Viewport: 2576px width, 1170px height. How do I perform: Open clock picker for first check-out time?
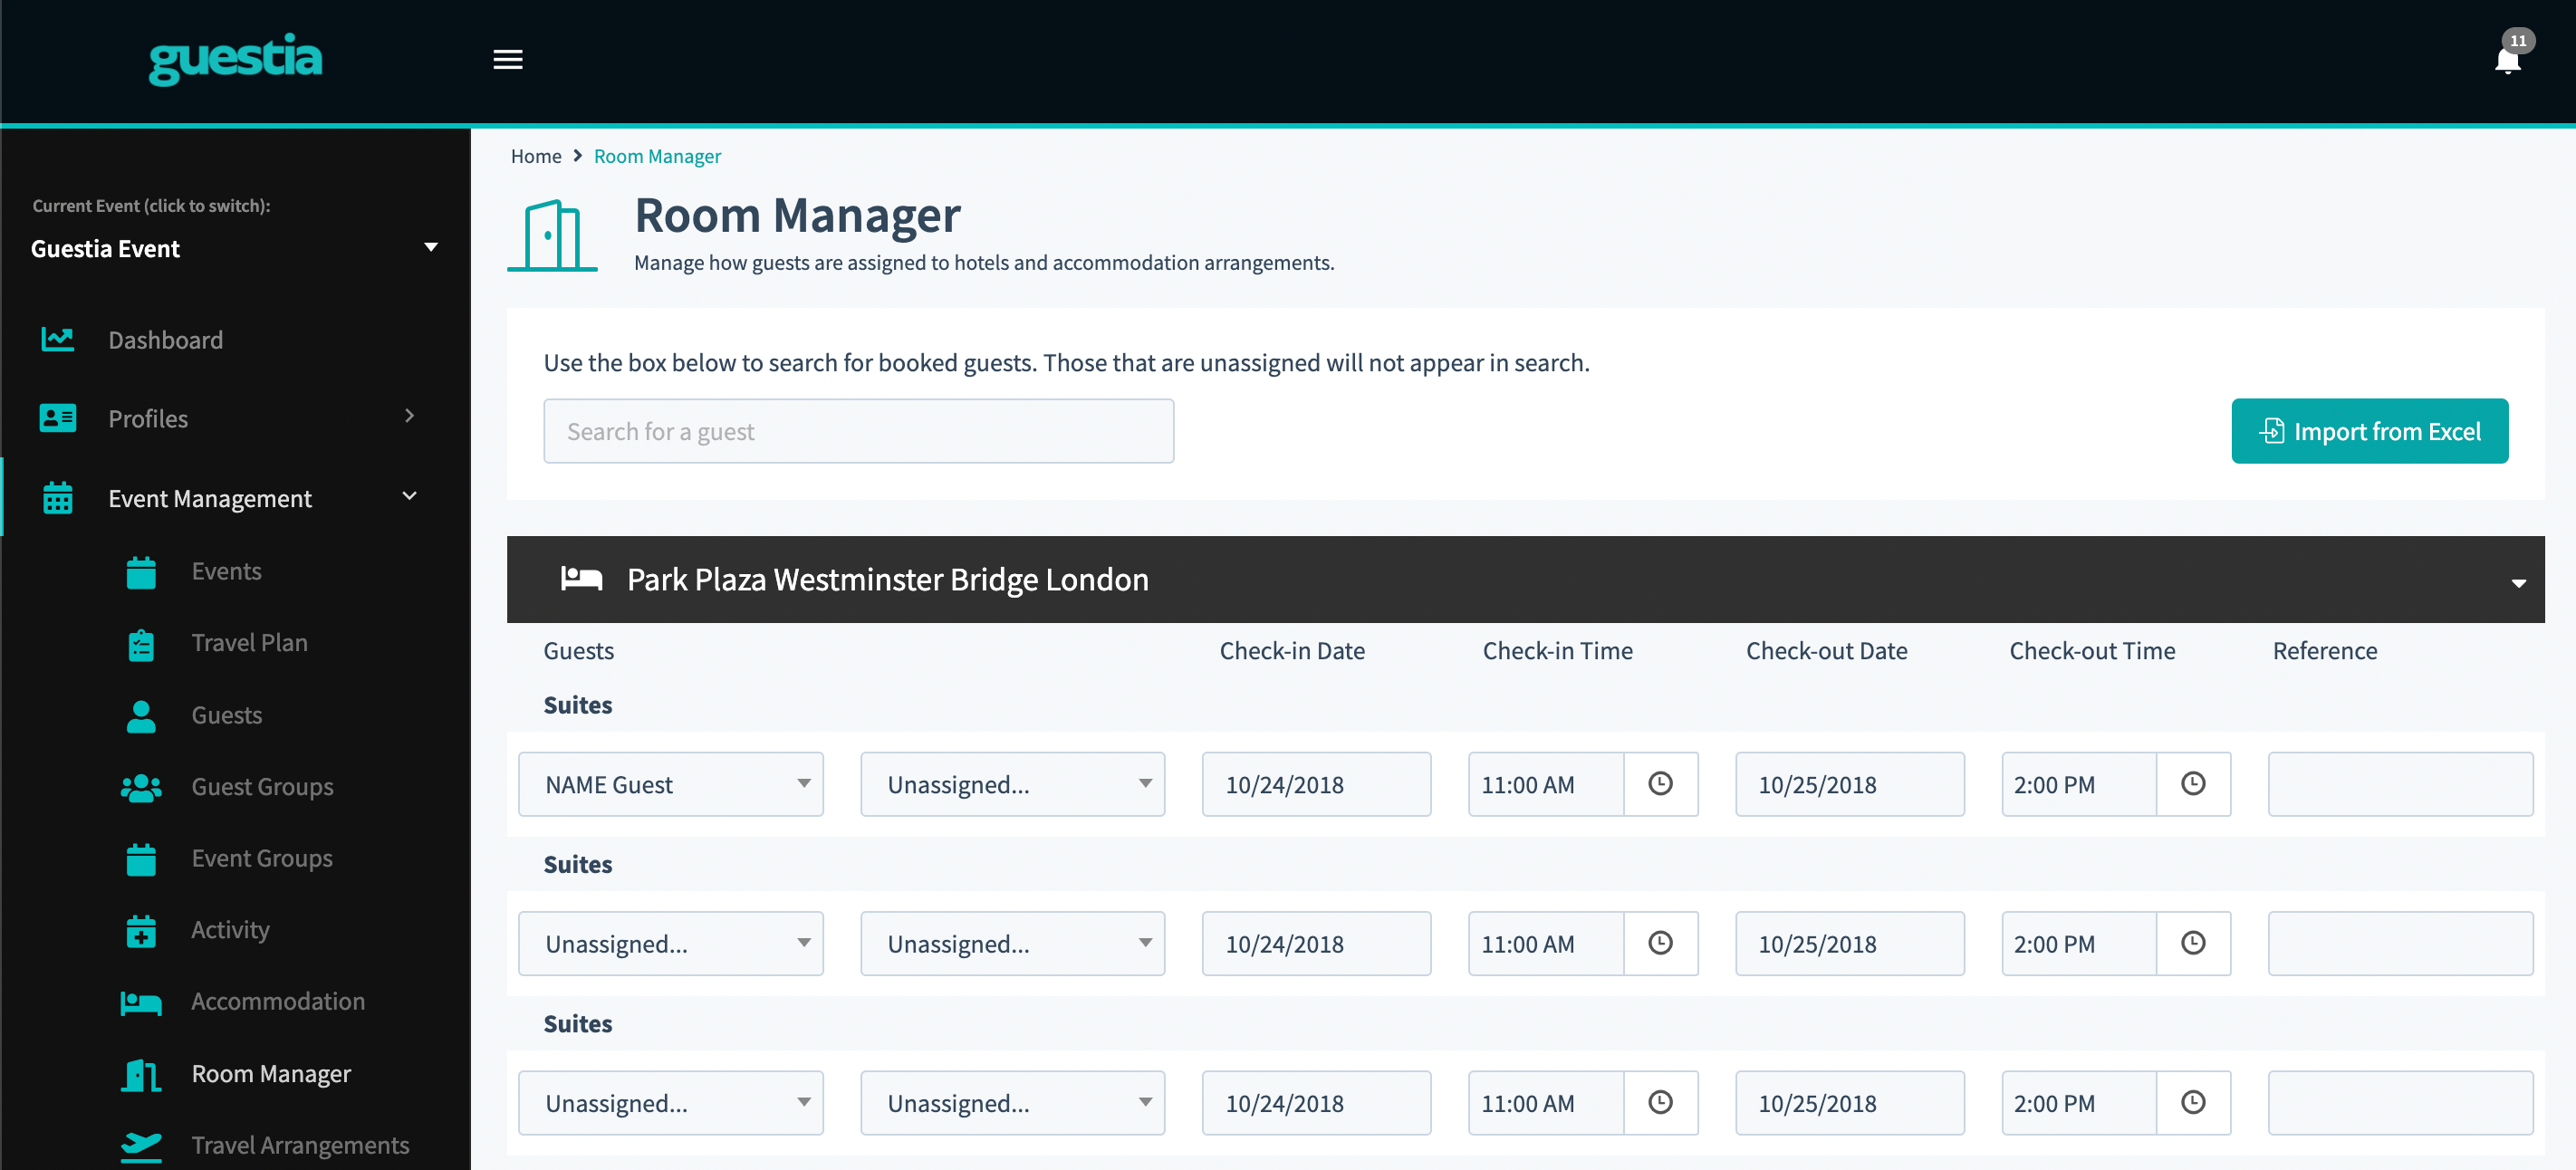(2192, 784)
